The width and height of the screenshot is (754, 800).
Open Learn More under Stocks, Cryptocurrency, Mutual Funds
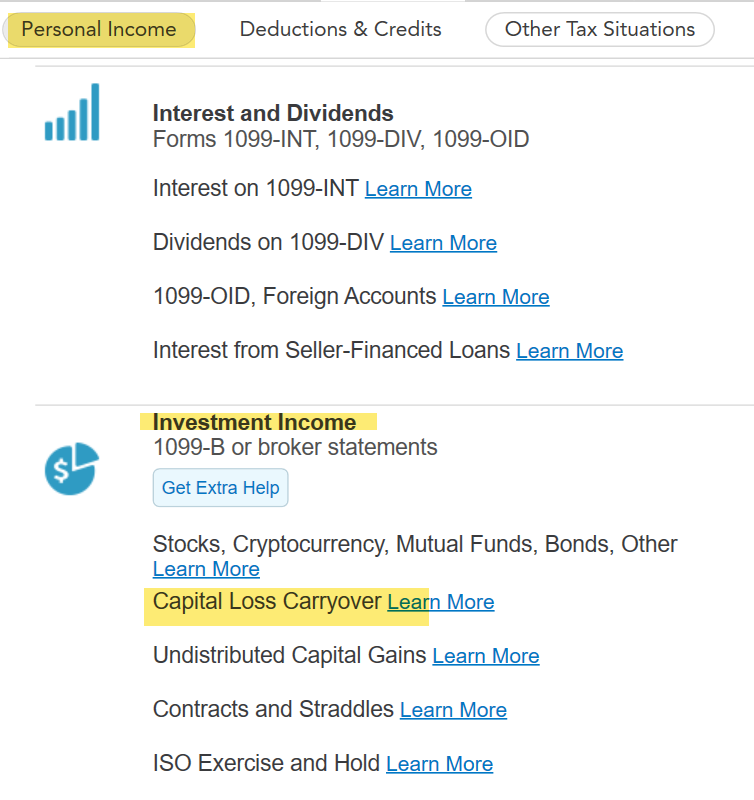(206, 569)
